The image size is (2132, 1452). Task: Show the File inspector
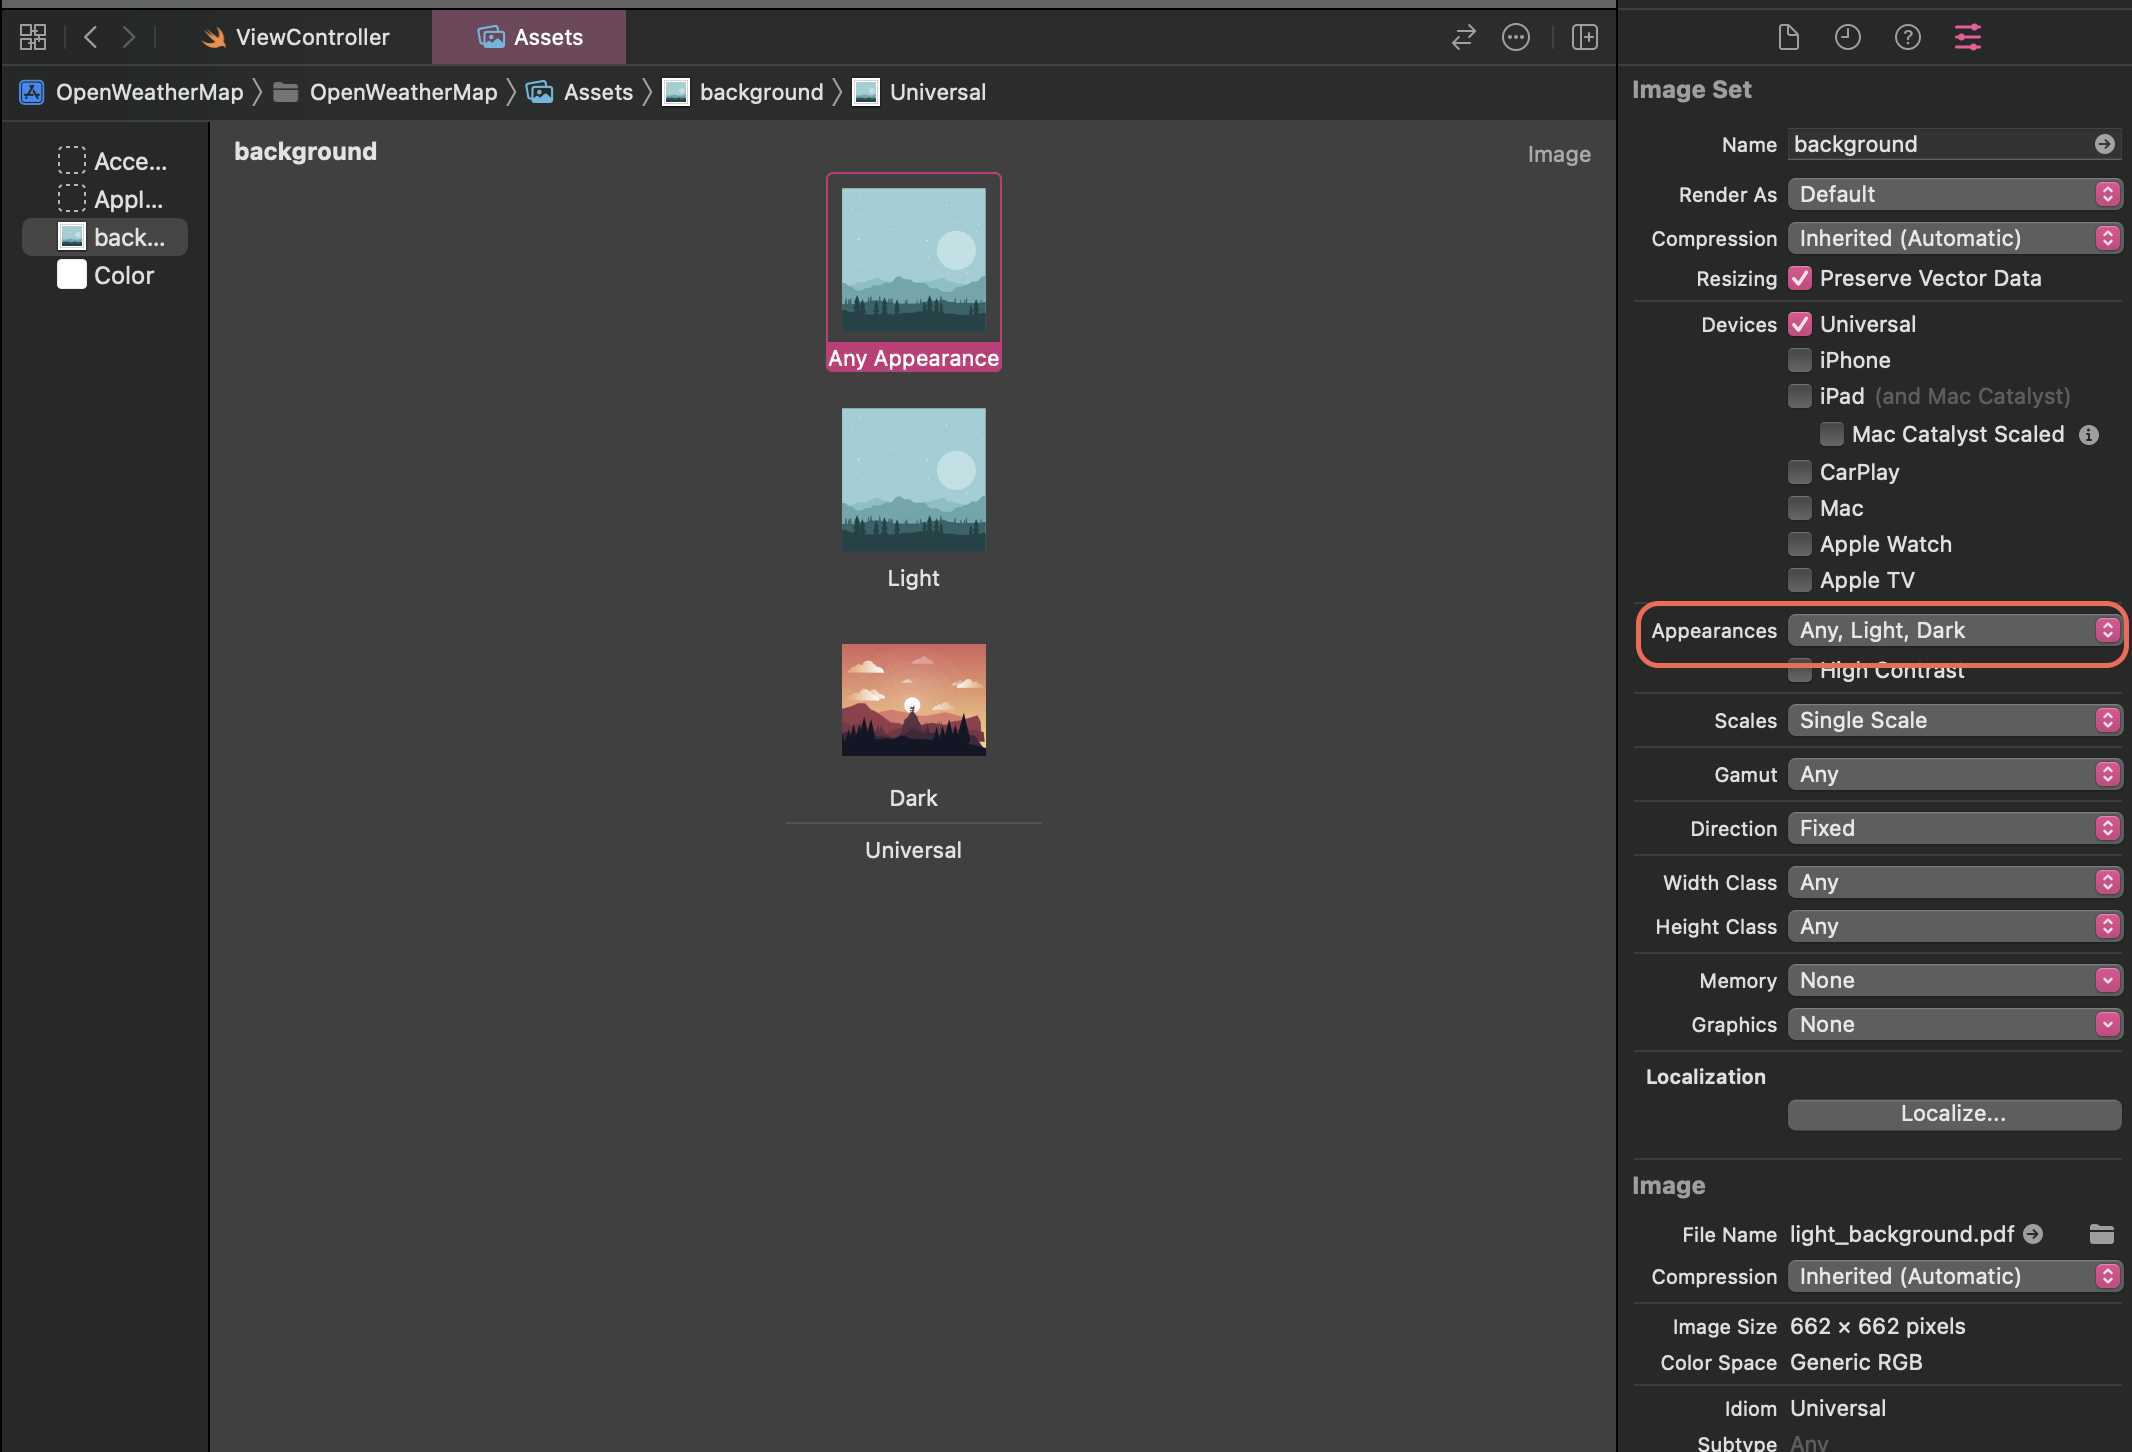pos(1788,37)
